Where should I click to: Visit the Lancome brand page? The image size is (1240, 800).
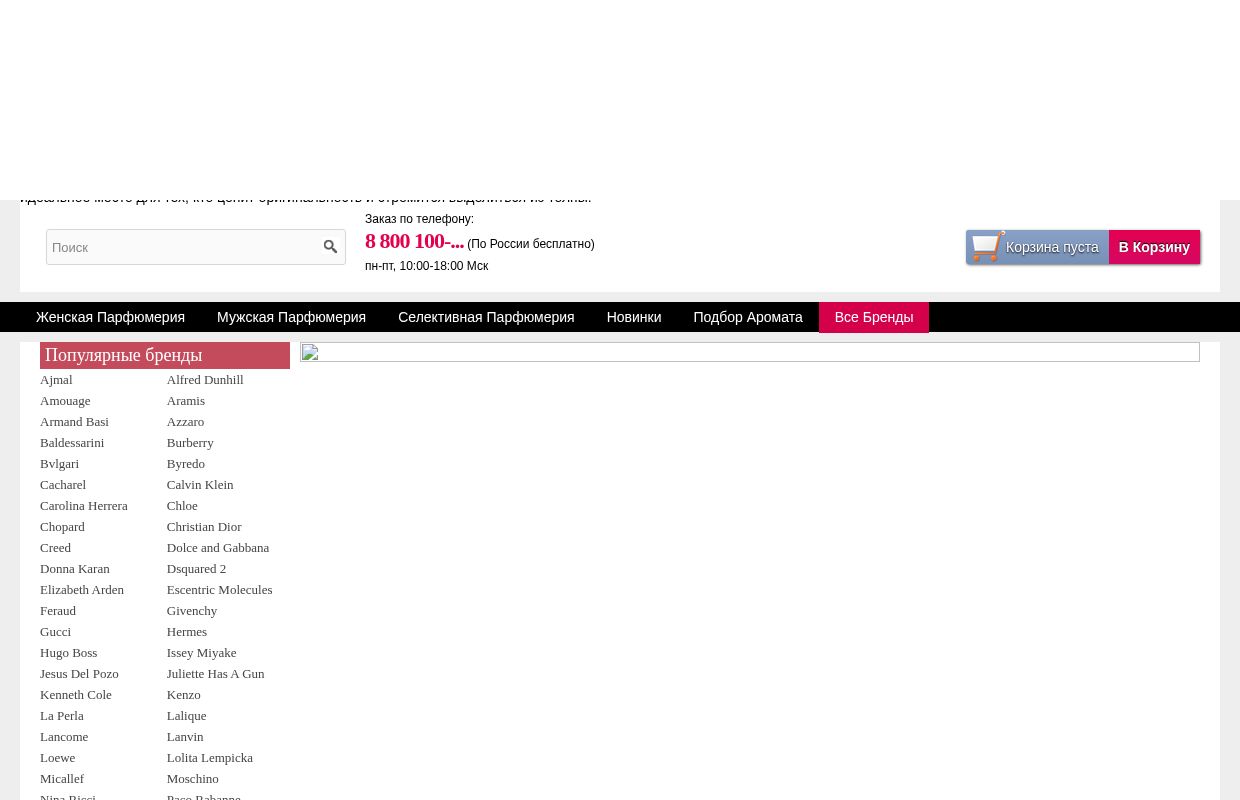tap(64, 737)
